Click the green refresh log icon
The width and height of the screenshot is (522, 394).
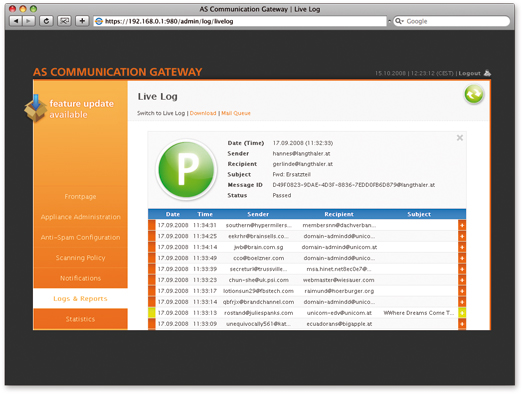tap(474, 94)
